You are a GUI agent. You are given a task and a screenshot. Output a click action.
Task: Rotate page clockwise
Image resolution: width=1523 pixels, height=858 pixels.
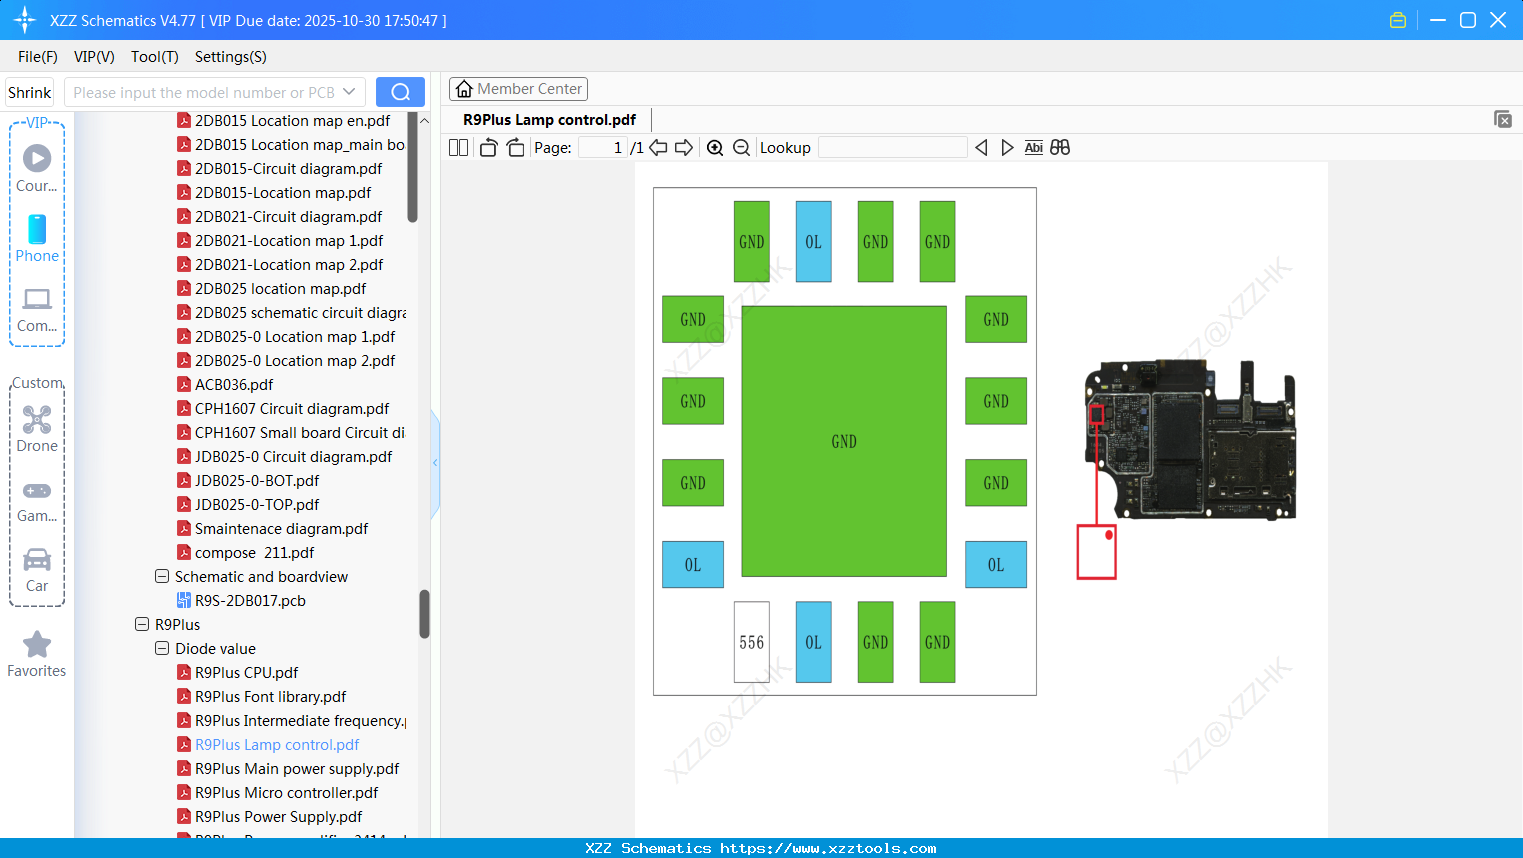click(515, 148)
